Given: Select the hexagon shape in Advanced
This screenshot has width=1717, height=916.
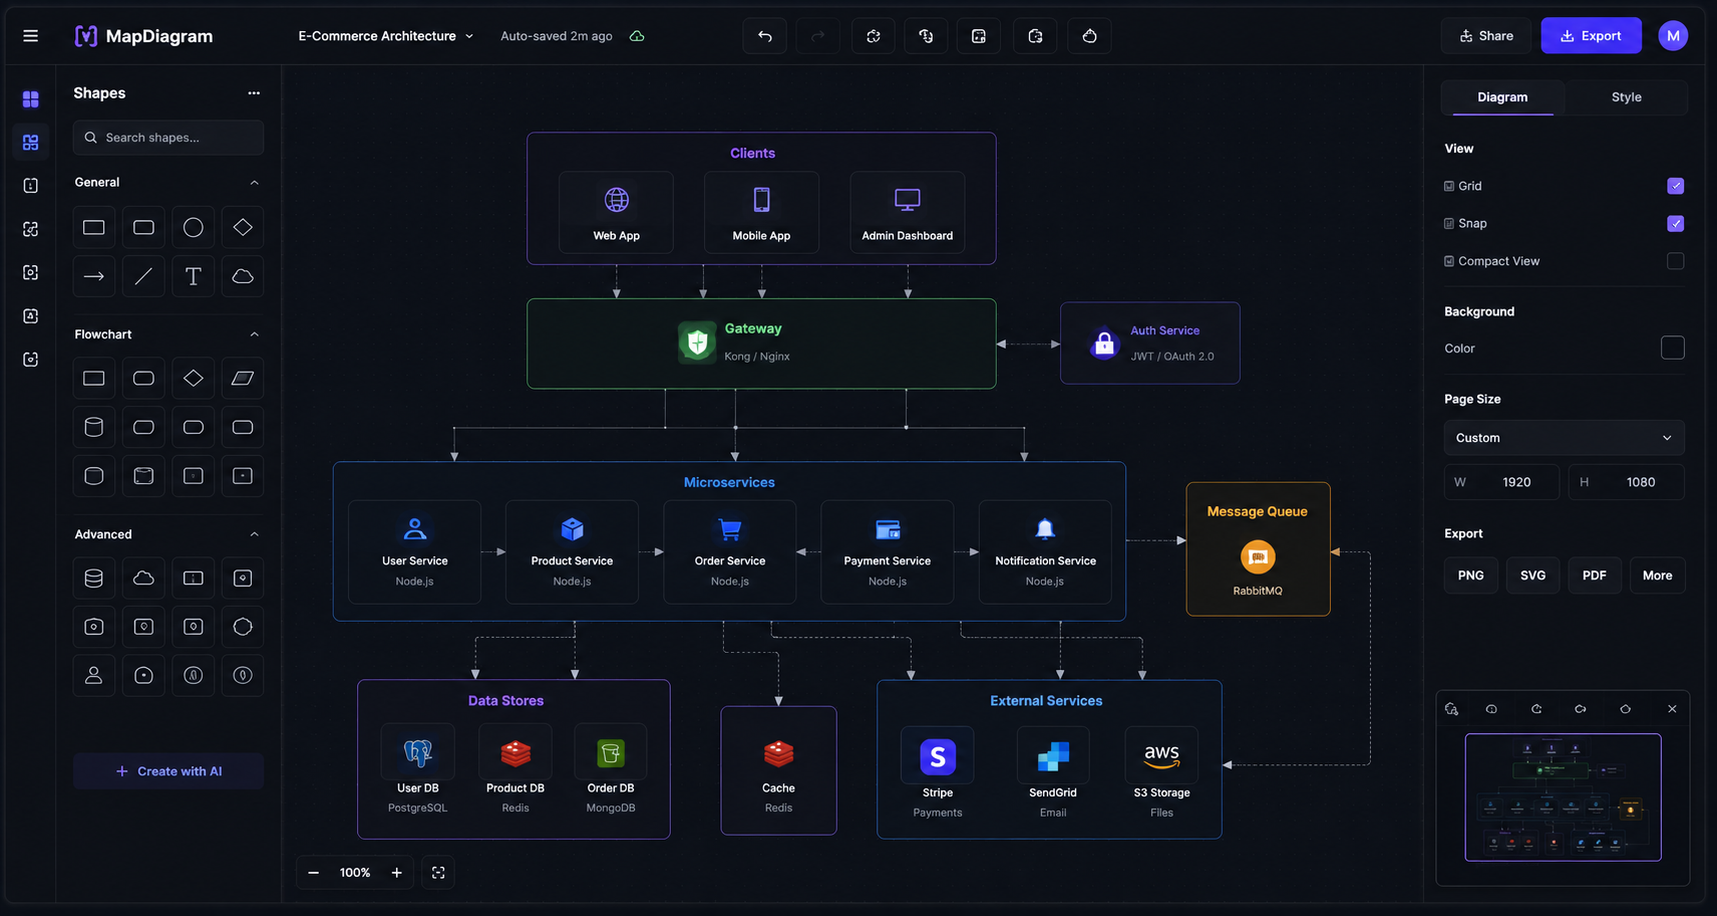Looking at the screenshot, I should click(243, 627).
